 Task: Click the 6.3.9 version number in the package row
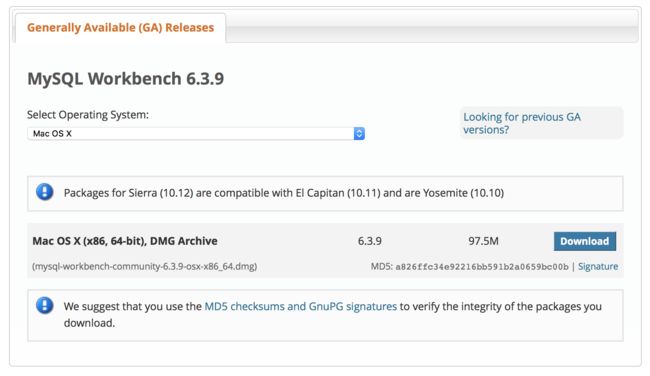click(369, 241)
